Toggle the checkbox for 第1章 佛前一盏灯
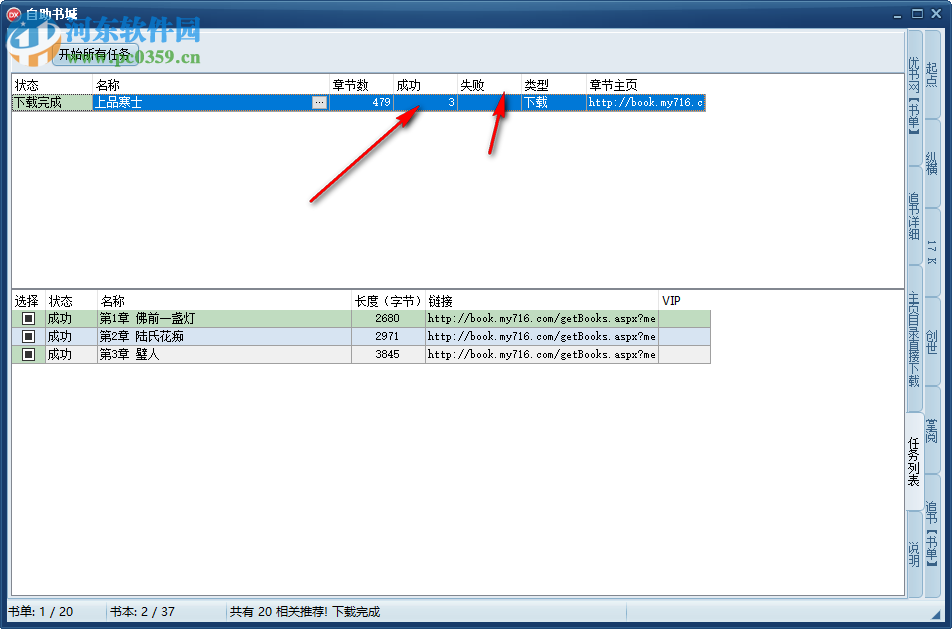This screenshot has height=629, width=952. 29,318
